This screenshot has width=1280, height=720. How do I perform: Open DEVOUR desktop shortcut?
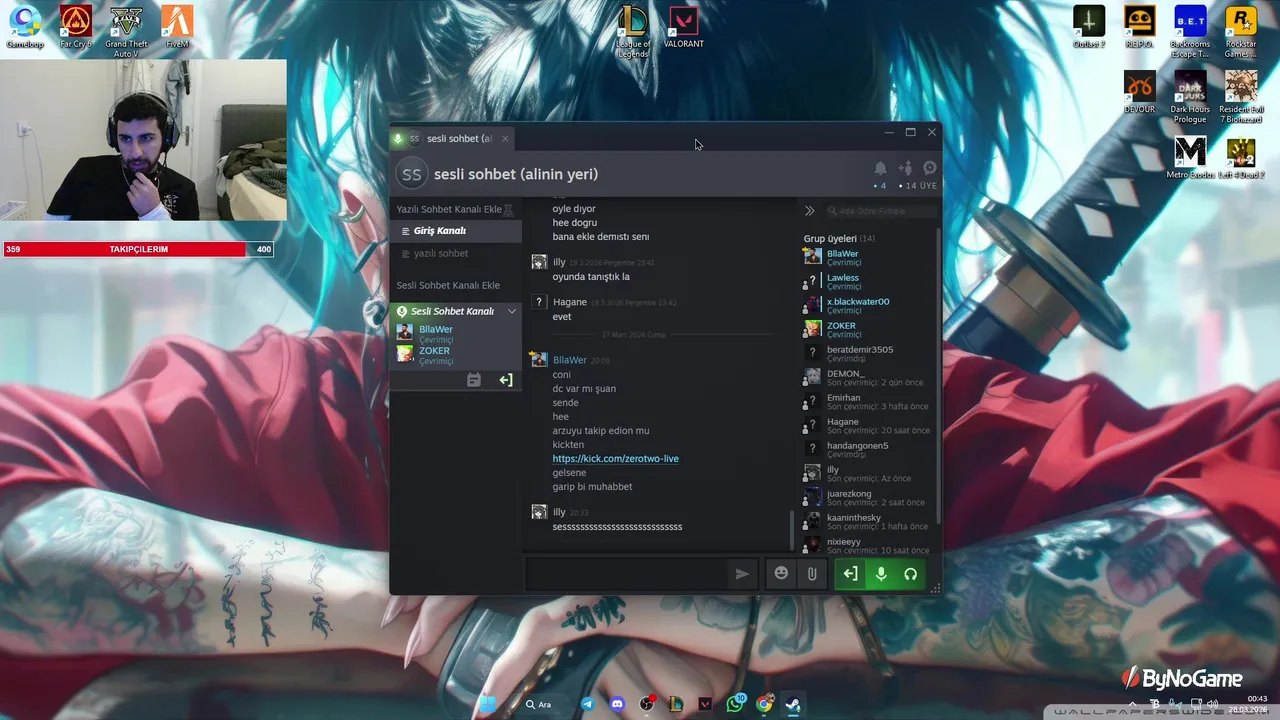(x=1139, y=92)
